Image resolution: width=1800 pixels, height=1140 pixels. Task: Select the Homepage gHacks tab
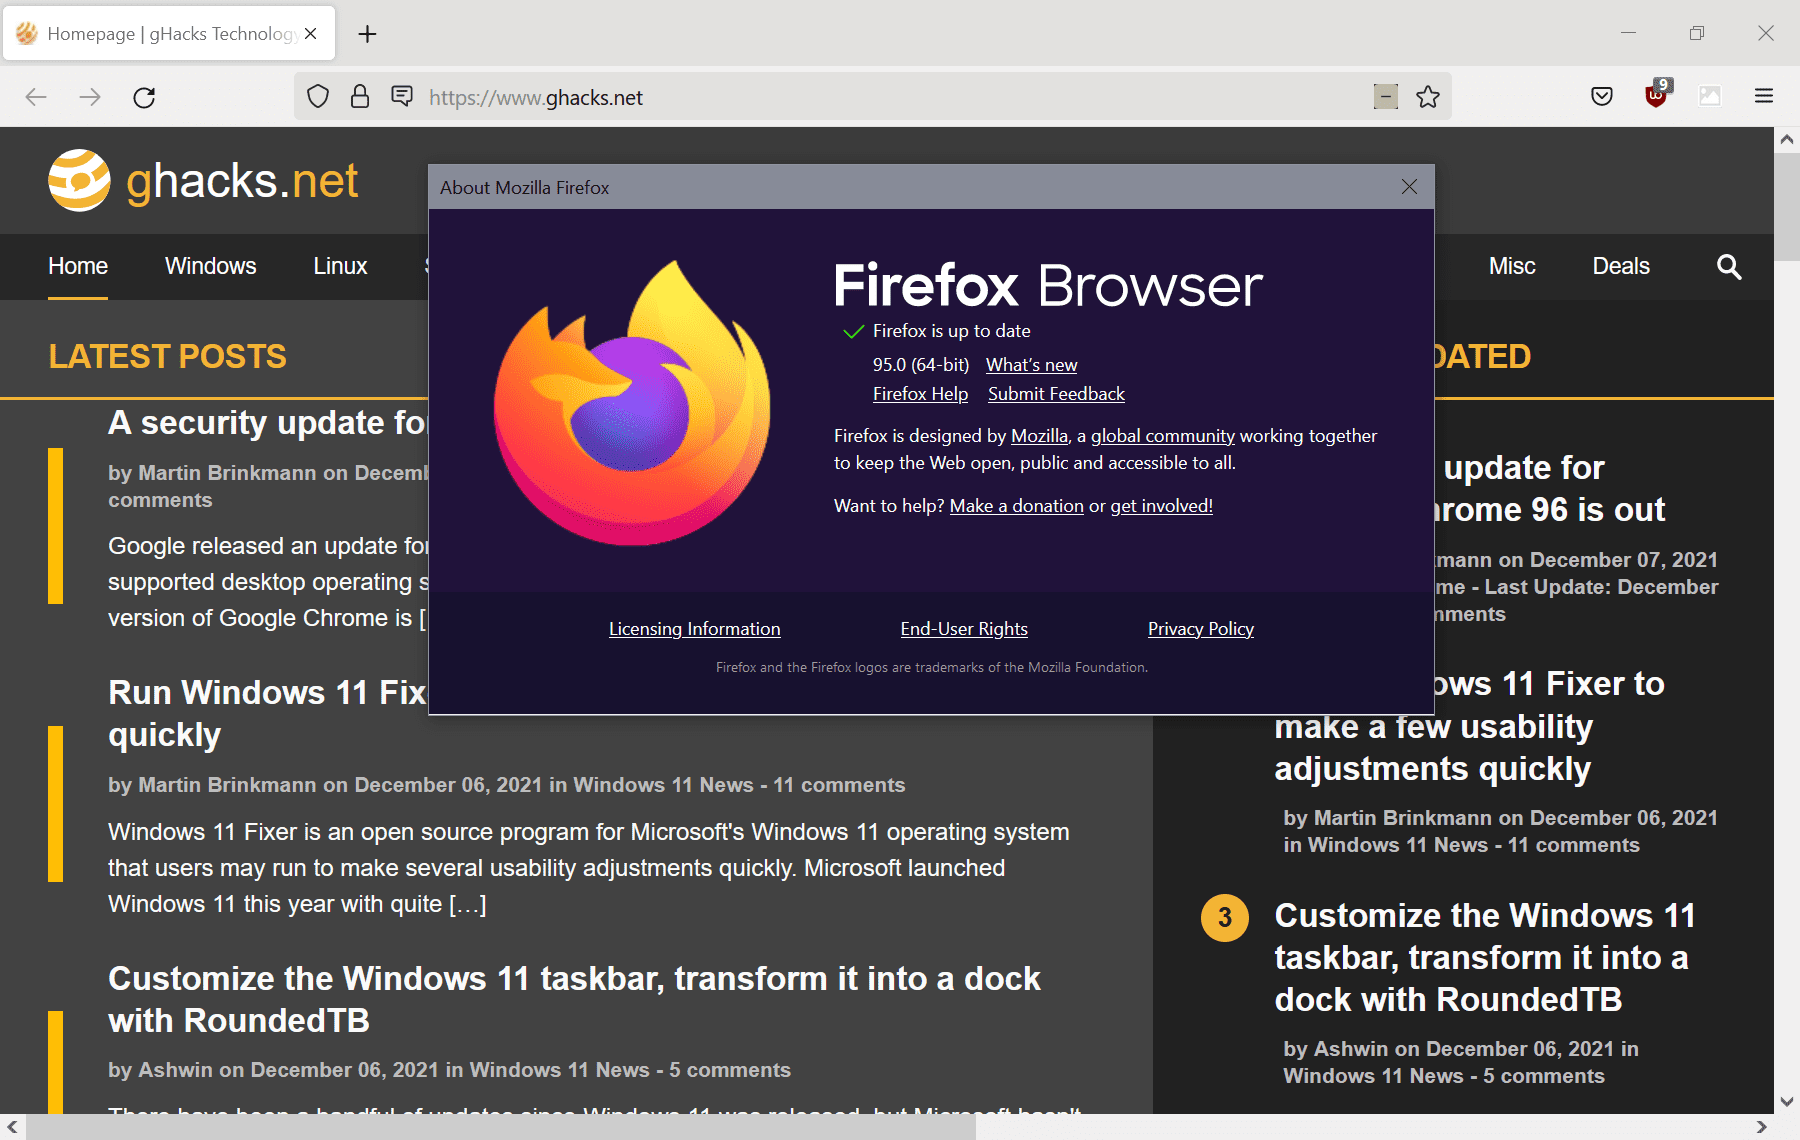[x=170, y=34]
